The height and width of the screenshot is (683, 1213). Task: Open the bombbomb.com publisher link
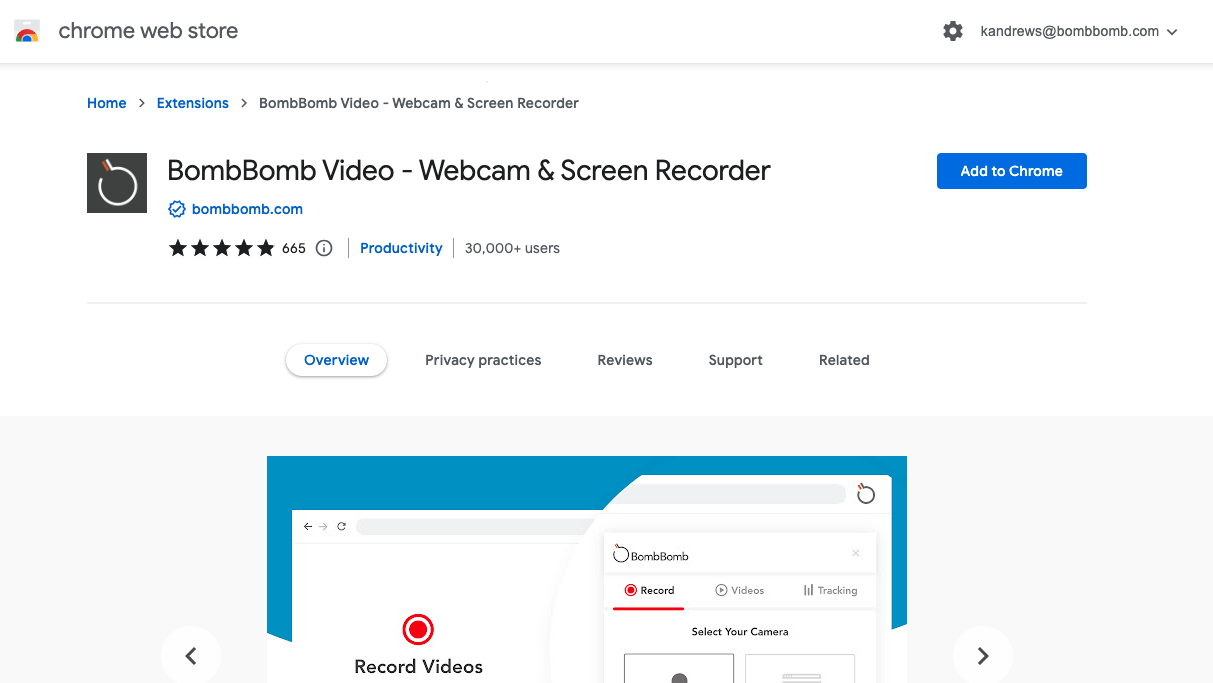coord(247,209)
